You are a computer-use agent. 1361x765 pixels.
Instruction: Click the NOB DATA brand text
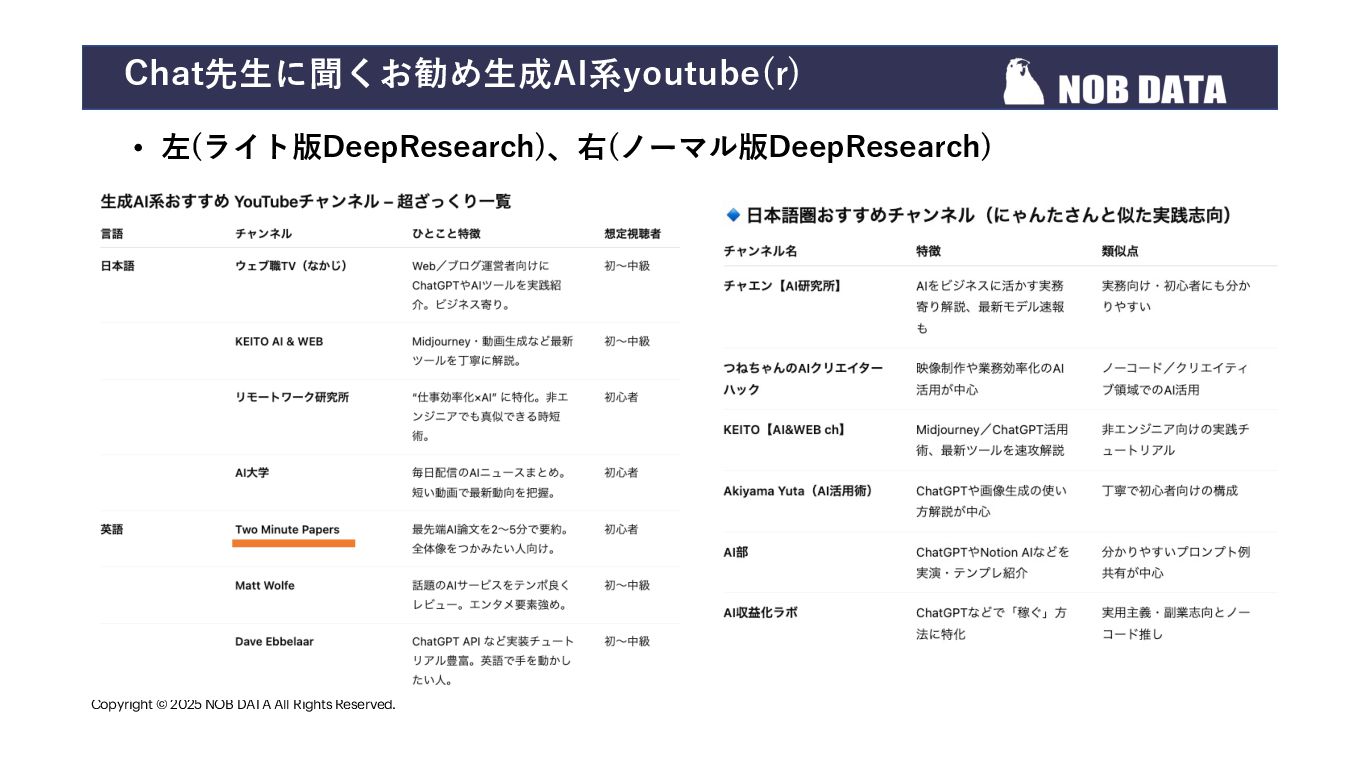tap(1142, 90)
